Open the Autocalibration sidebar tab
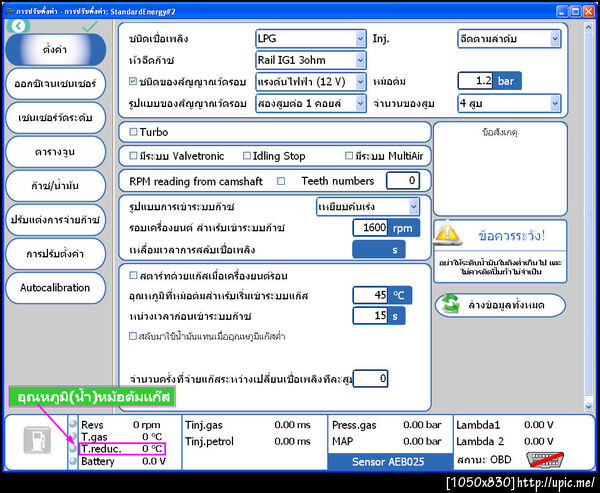Image resolution: width=600 pixels, height=493 pixels. tap(55, 288)
